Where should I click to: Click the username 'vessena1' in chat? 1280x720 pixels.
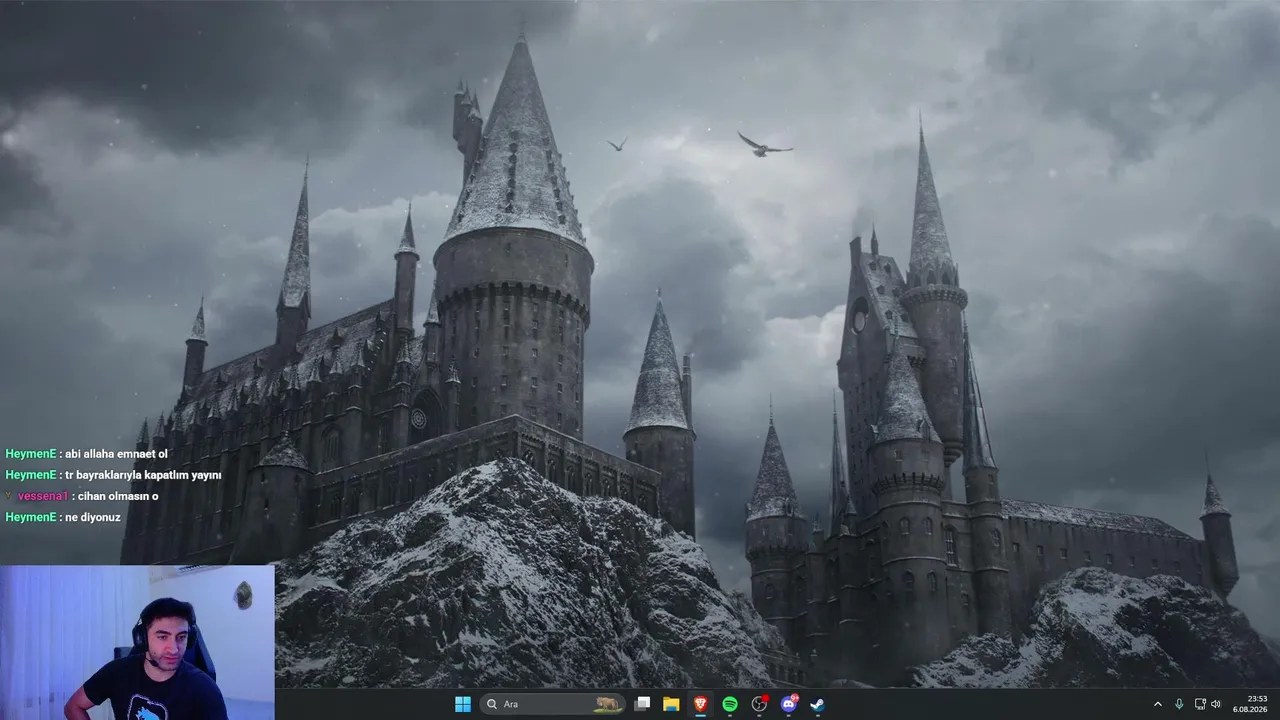(42, 496)
